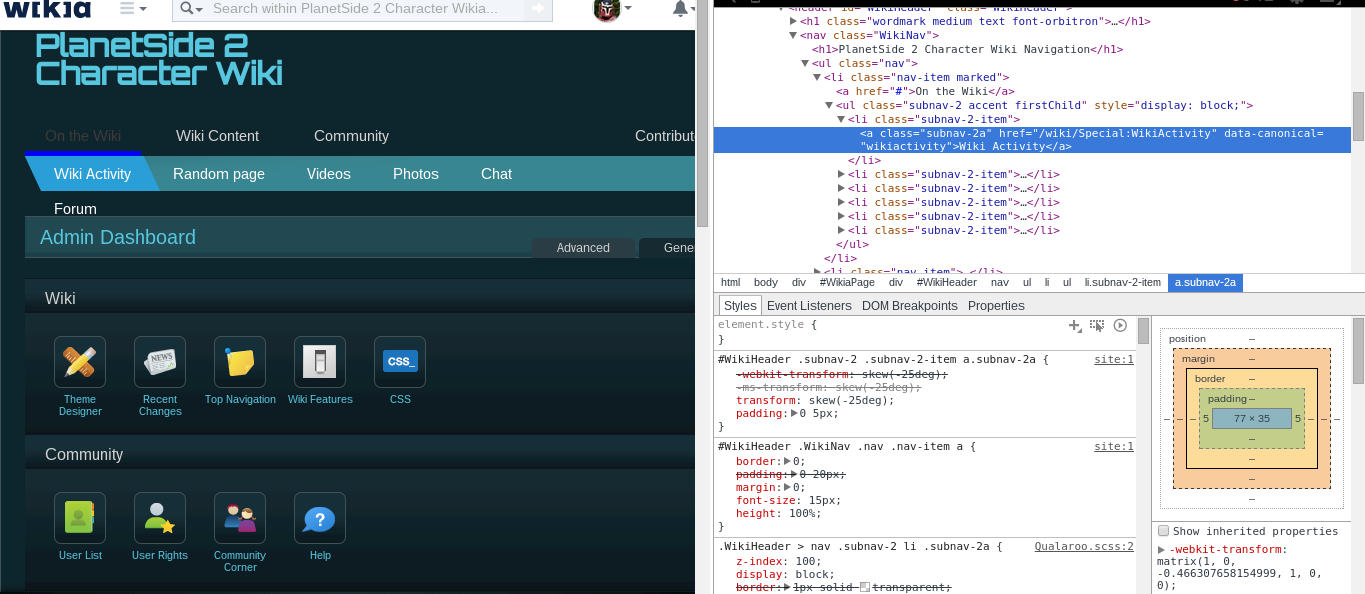Screen dimensions: 1365x594
Task: Tick Show inherited properties checkbox
Action: pos(1163,531)
